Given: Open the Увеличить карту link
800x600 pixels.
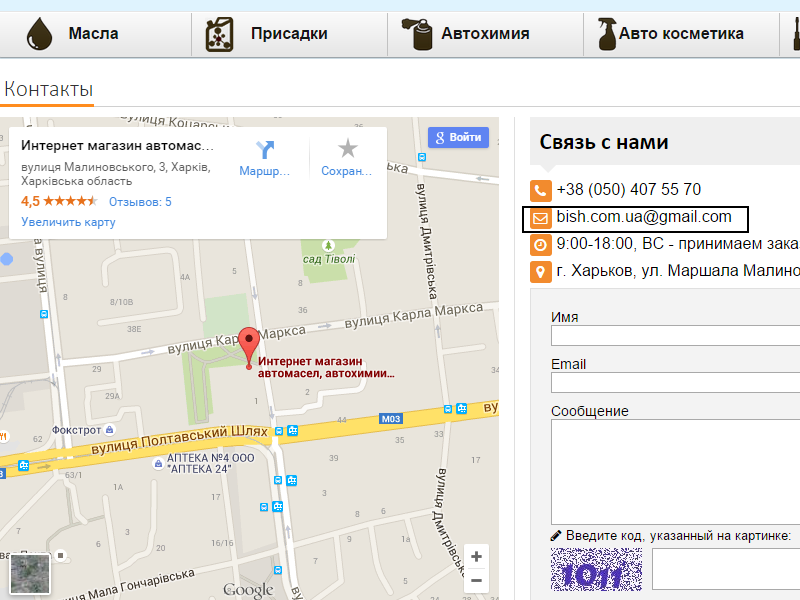Looking at the screenshot, I should click(68, 222).
